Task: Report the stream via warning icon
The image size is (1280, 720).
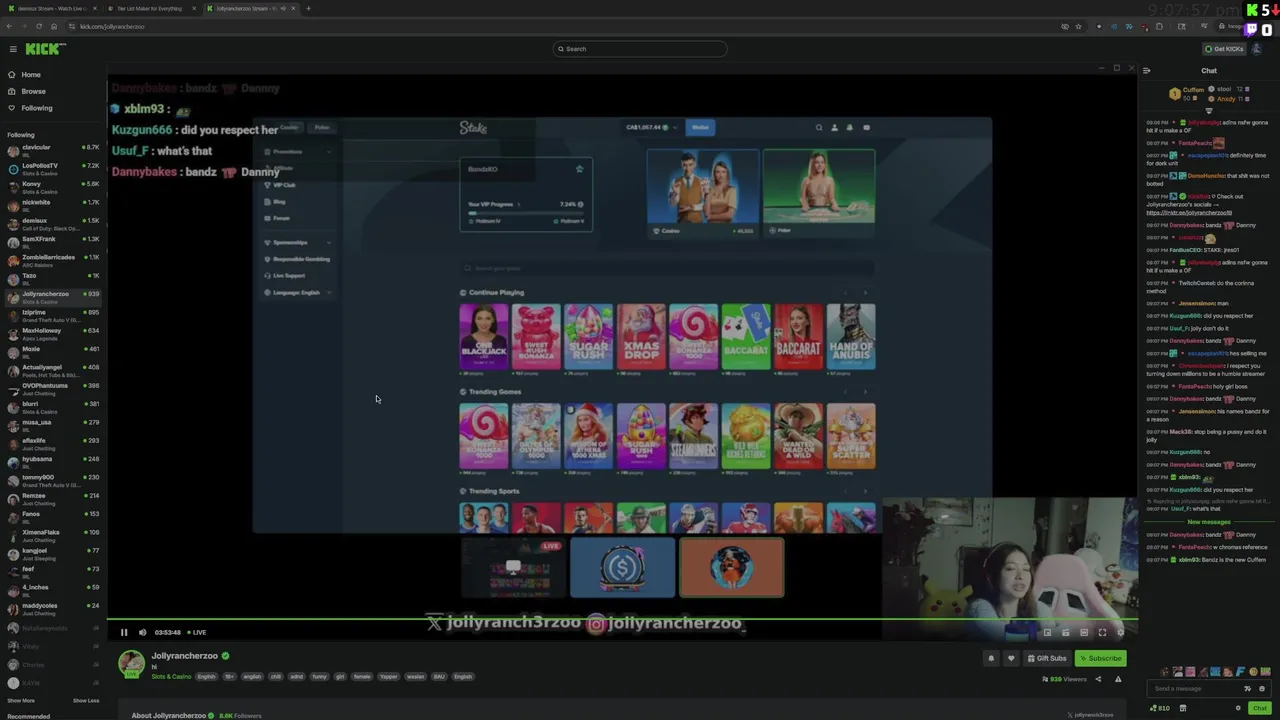Action: click(1118, 679)
